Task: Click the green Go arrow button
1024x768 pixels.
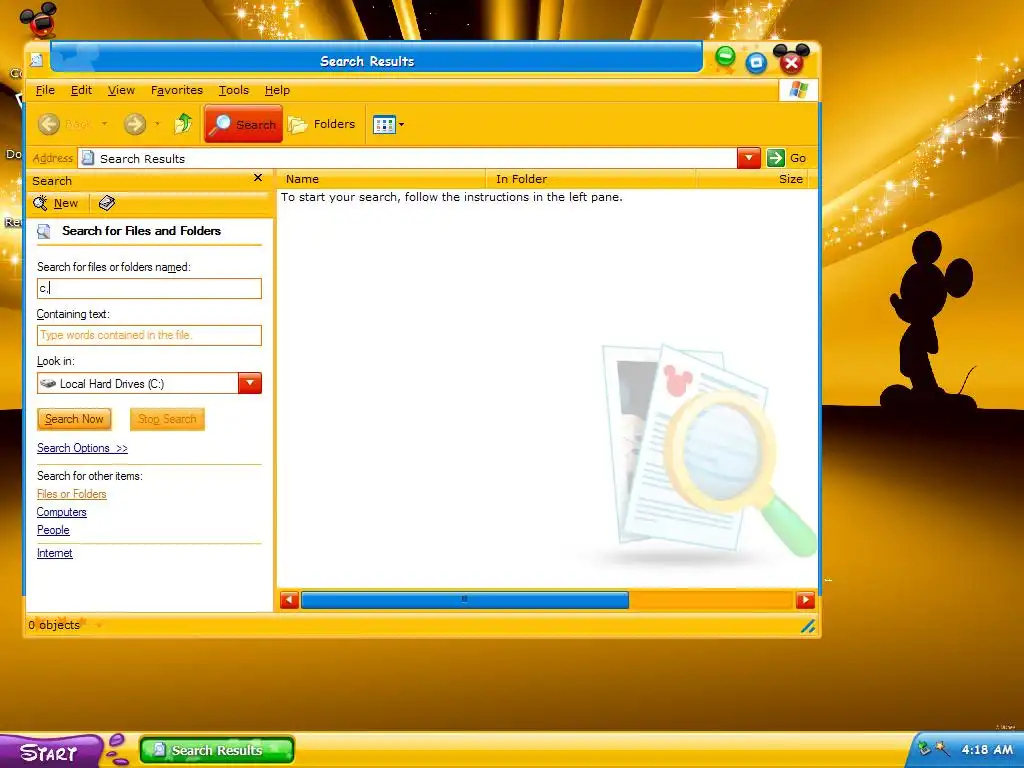Action: (x=775, y=158)
